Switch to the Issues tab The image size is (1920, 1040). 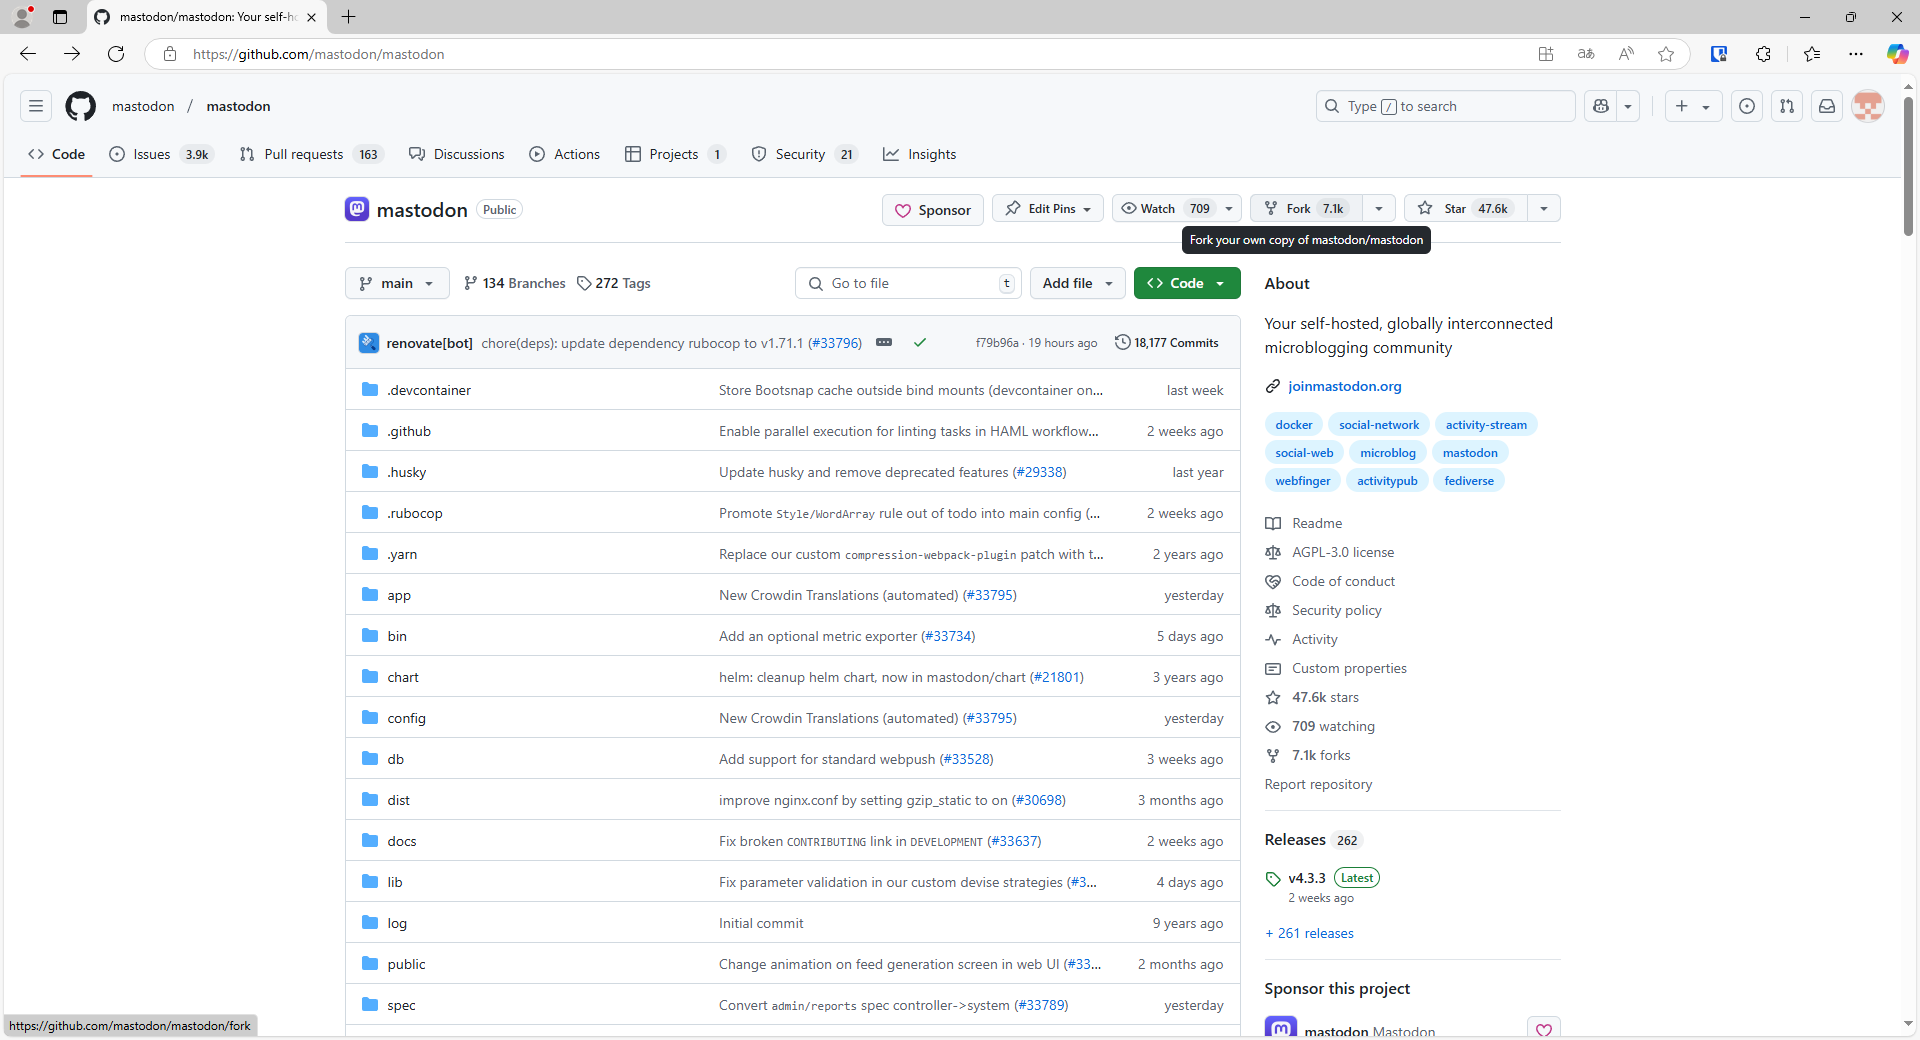point(160,154)
